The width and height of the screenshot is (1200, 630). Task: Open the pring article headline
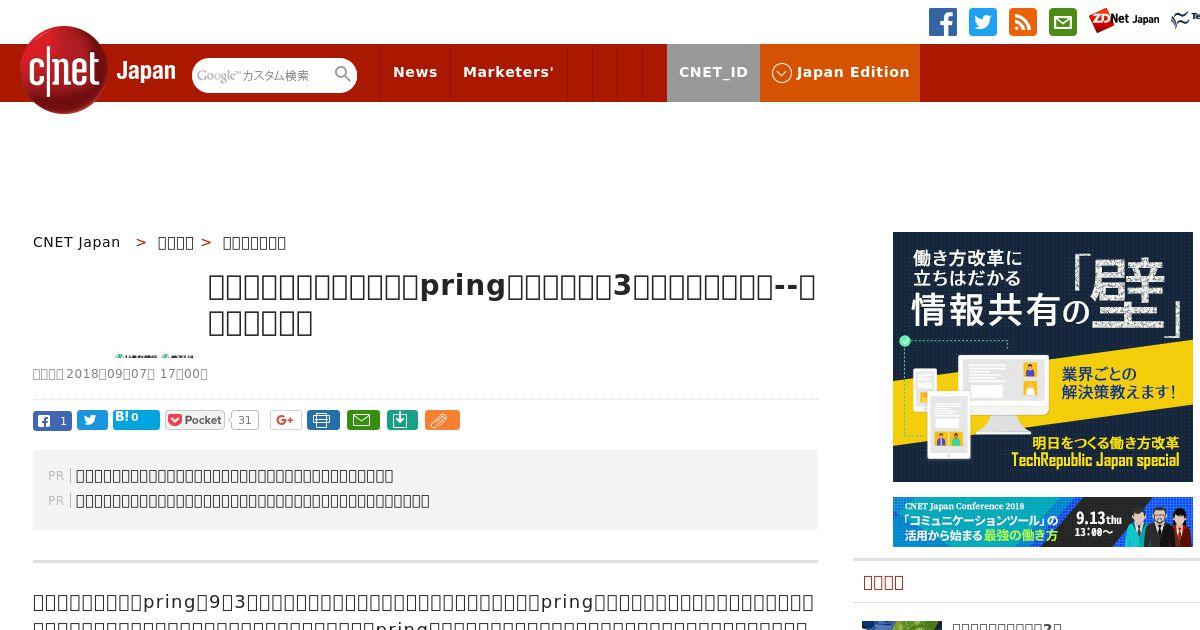(x=512, y=304)
